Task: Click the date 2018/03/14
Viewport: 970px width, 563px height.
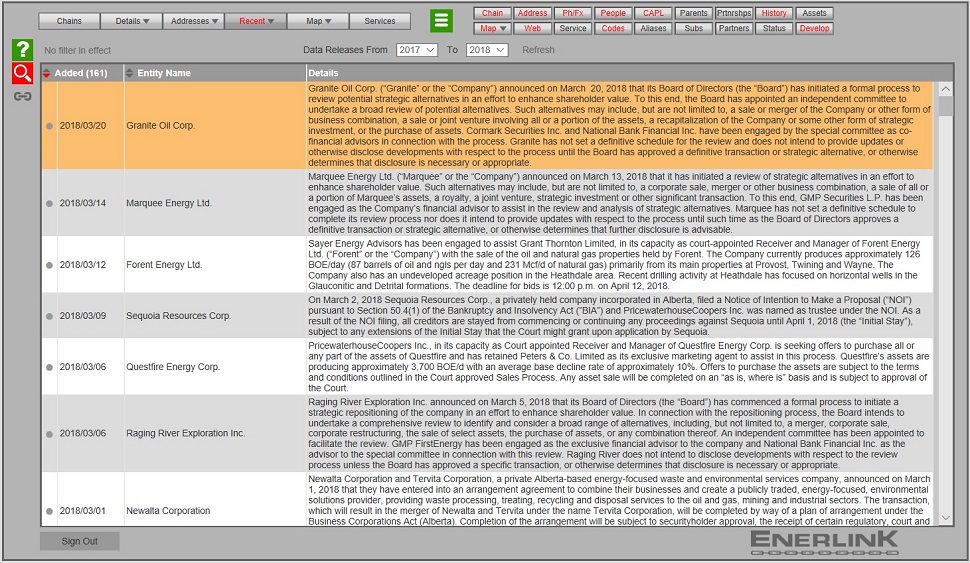Action: coord(83,203)
